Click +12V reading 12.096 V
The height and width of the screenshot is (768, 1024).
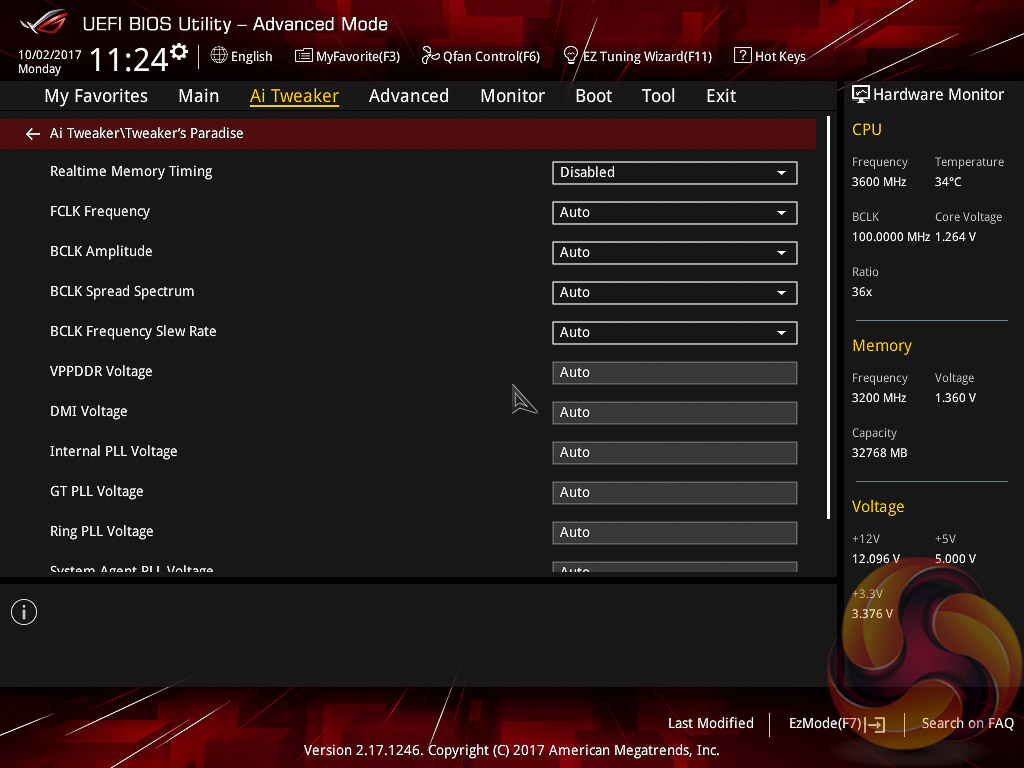[x=876, y=559]
